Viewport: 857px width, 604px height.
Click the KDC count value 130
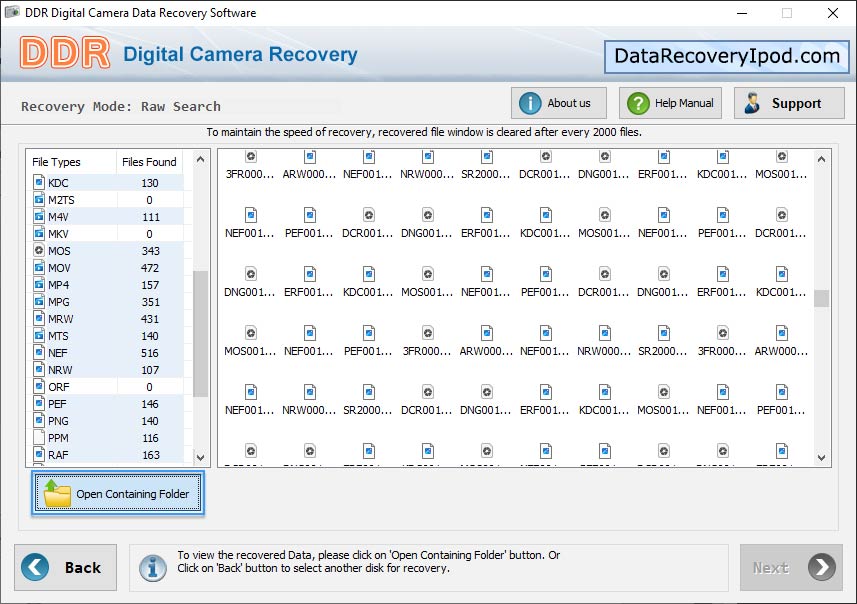point(150,183)
